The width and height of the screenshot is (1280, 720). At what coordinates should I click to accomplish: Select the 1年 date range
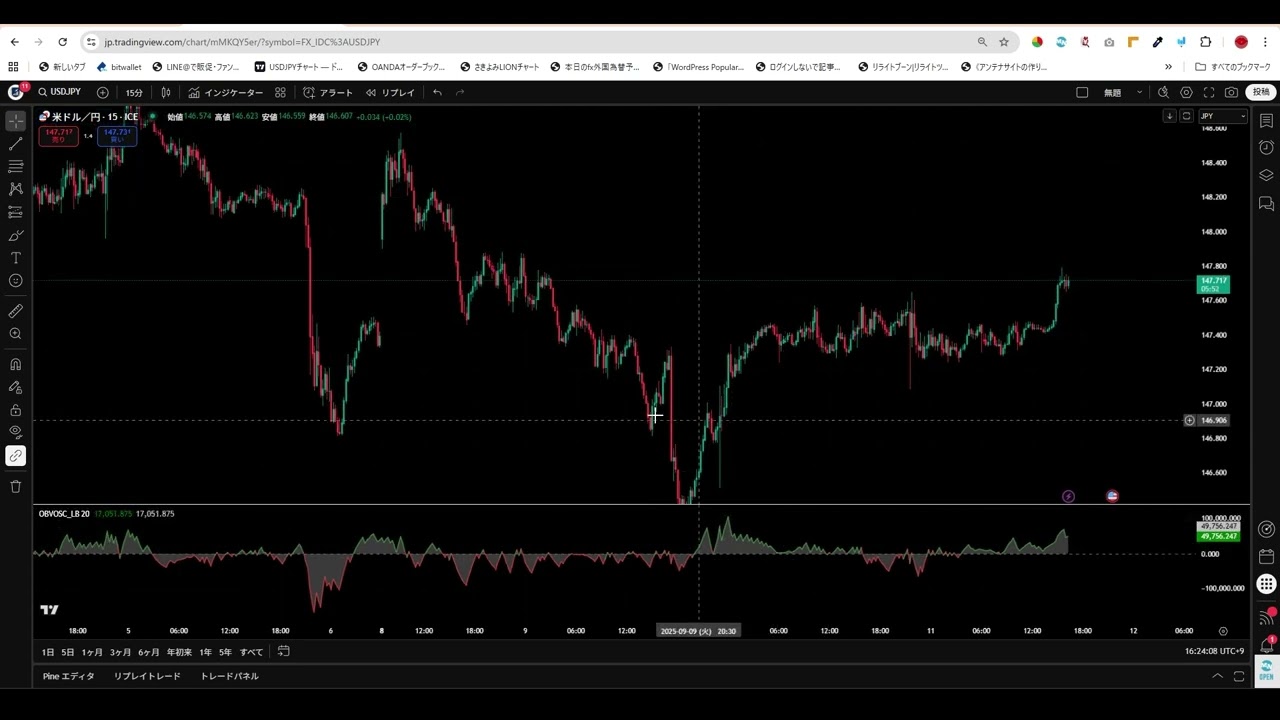pyautogui.click(x=205, y=652)
